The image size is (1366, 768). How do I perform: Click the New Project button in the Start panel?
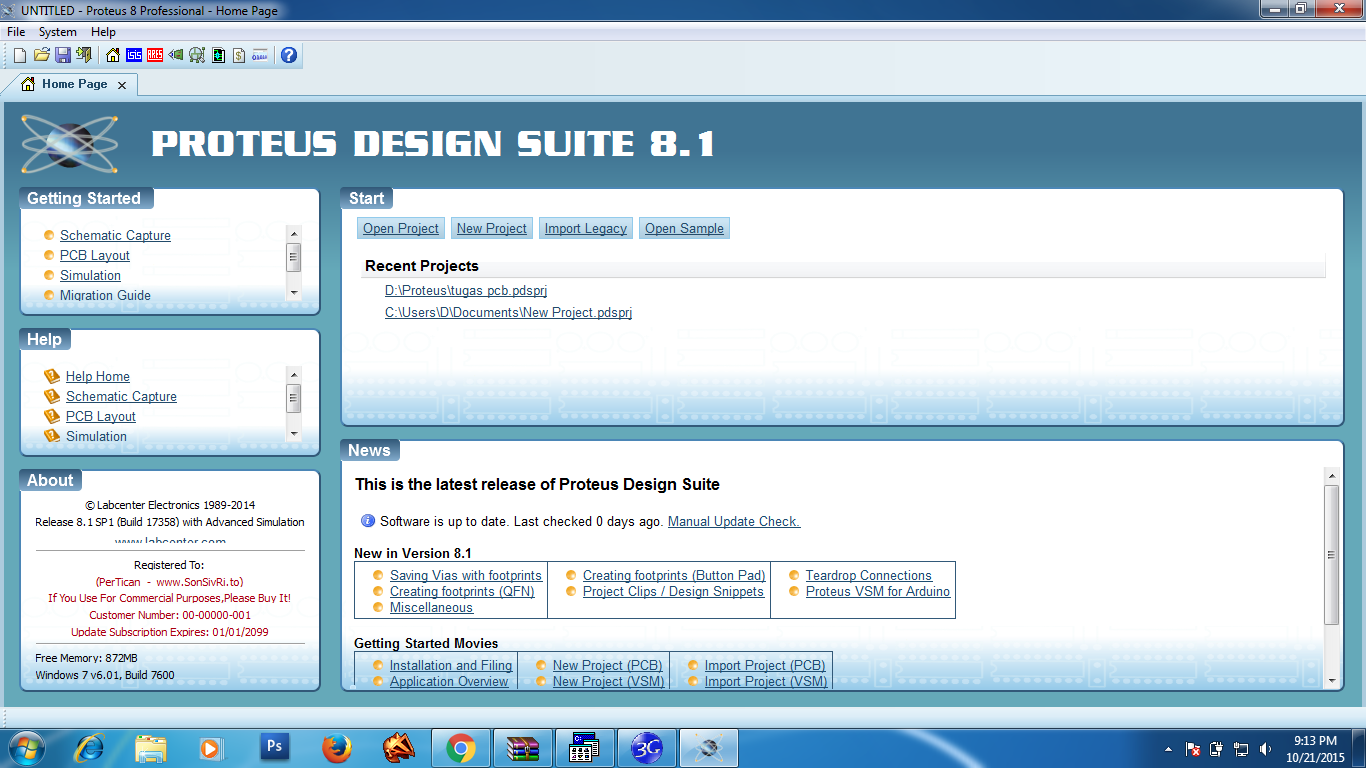492,228
